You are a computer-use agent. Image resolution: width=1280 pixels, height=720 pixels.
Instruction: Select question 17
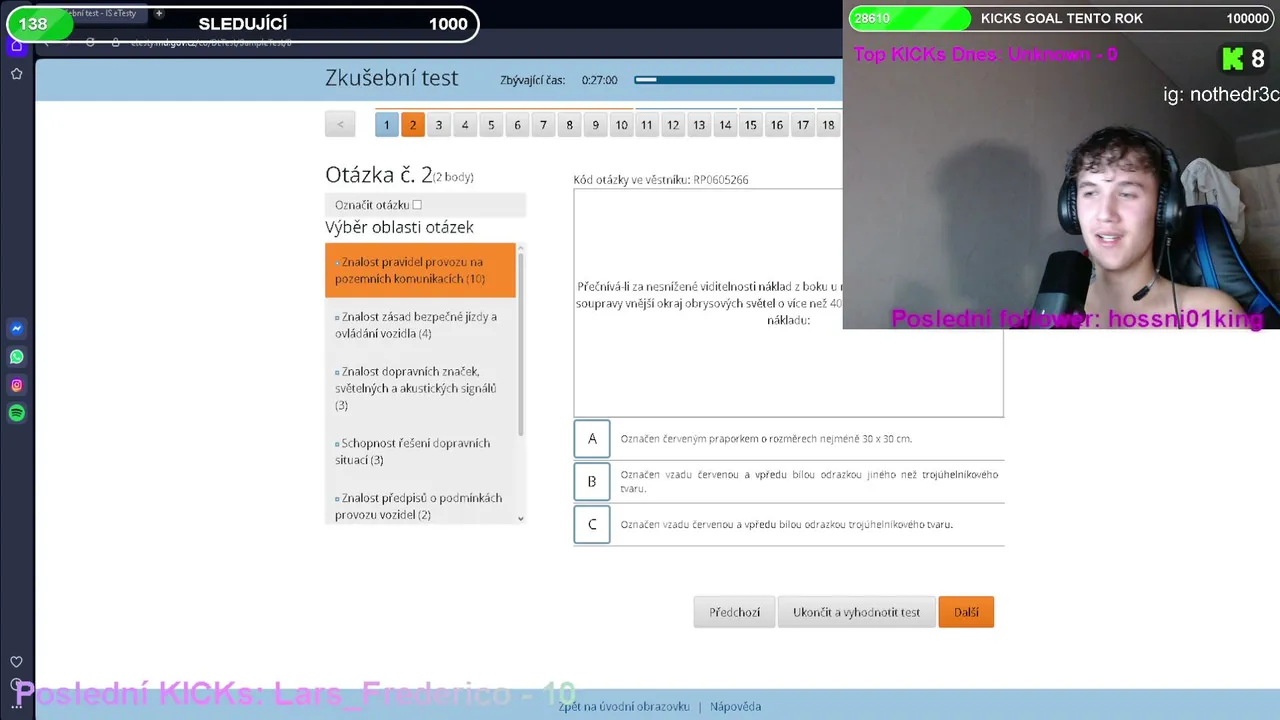[x=803, y=125]
